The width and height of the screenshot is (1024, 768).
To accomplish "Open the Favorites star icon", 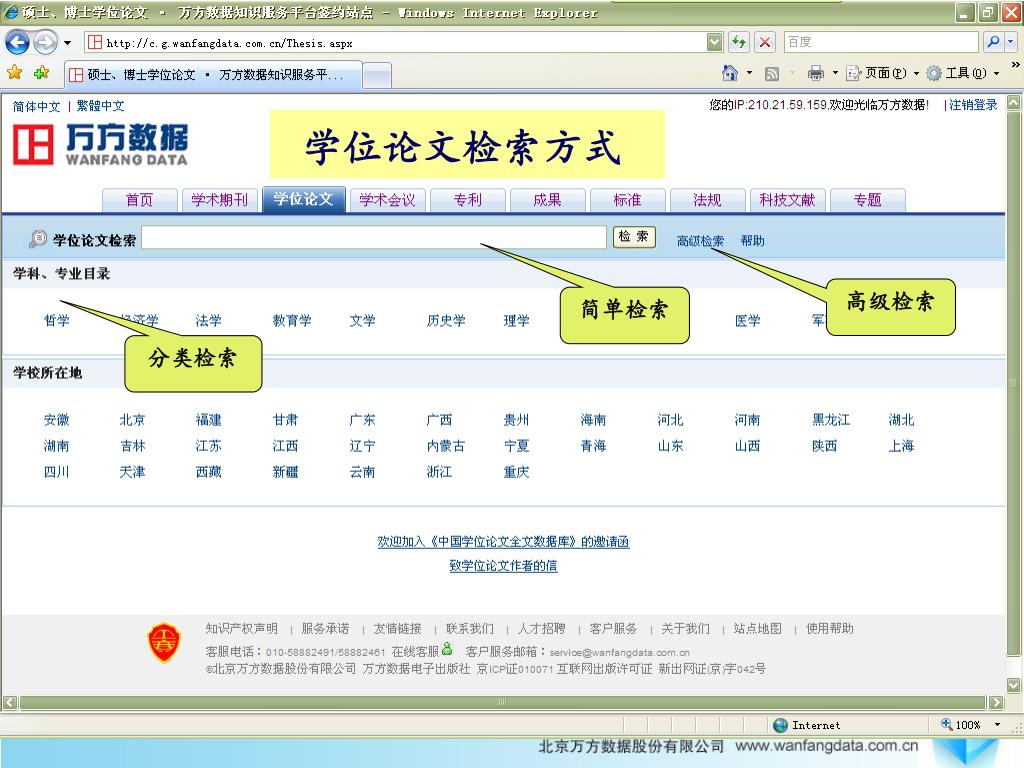I will click(x=14, y=72).
